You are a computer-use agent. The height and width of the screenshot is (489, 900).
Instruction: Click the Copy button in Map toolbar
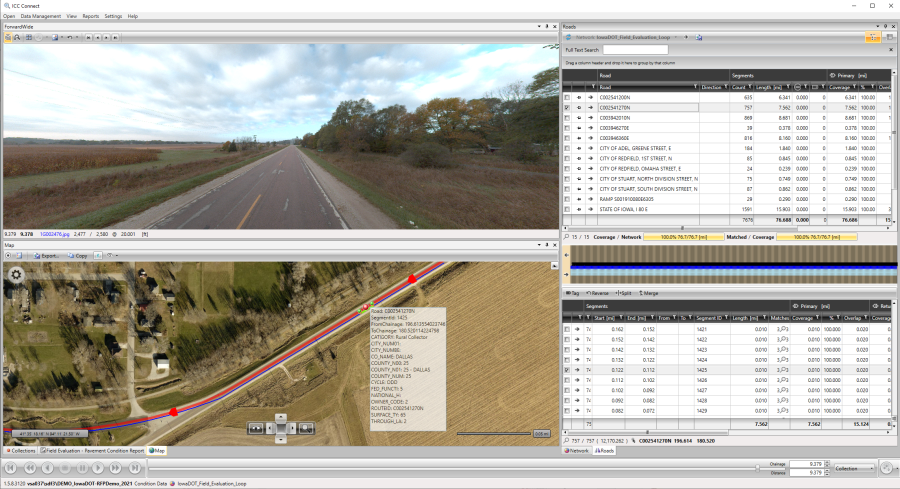[78, 255]
